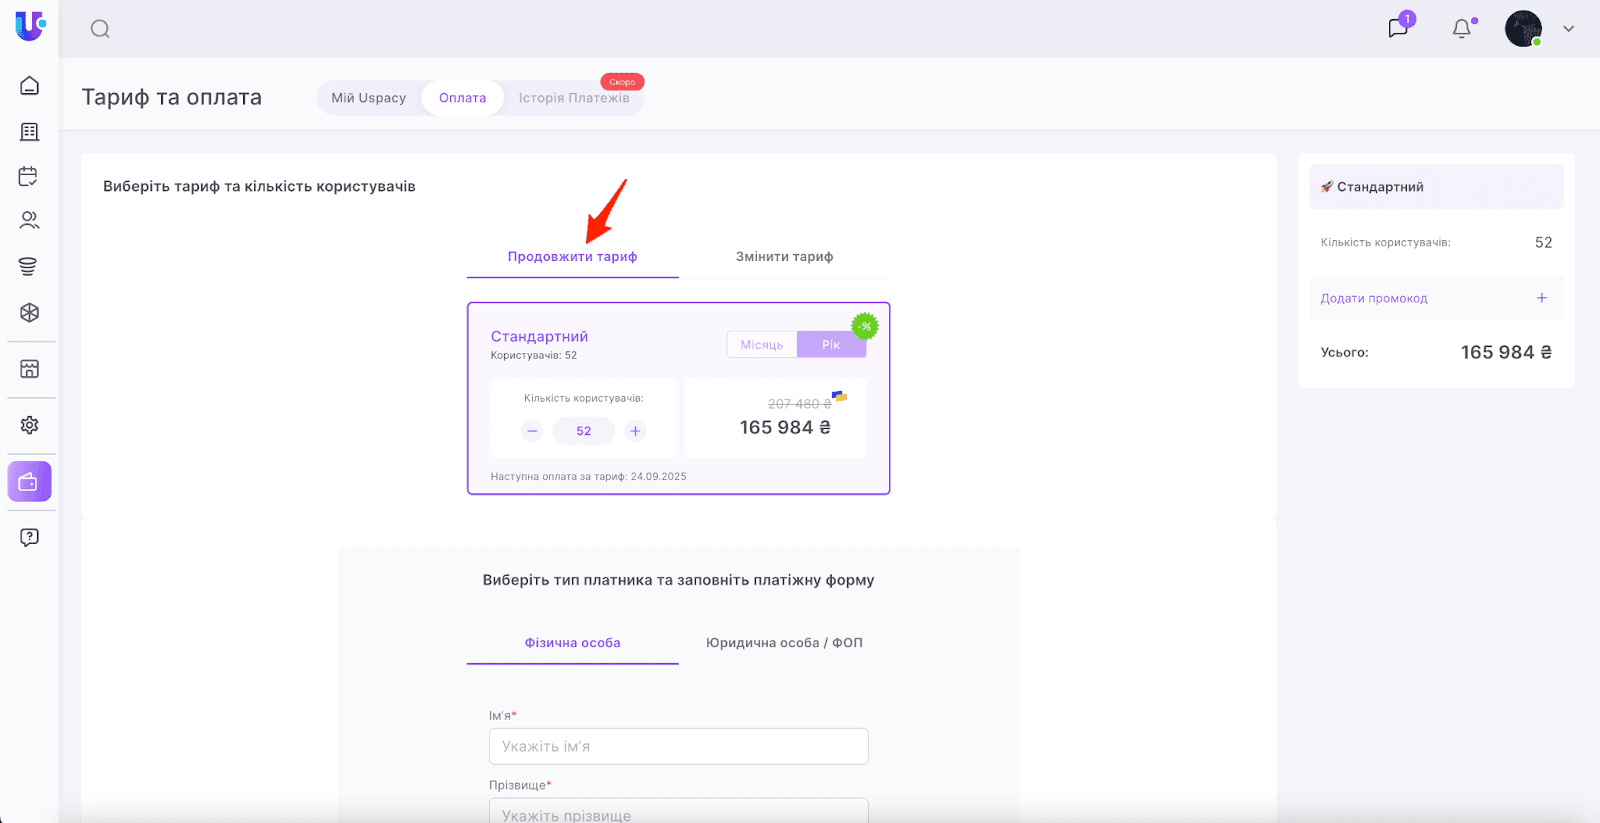The image size is (1600, 823).
Task: Decrease user count with minus button
Action: (x=532, y=431)
